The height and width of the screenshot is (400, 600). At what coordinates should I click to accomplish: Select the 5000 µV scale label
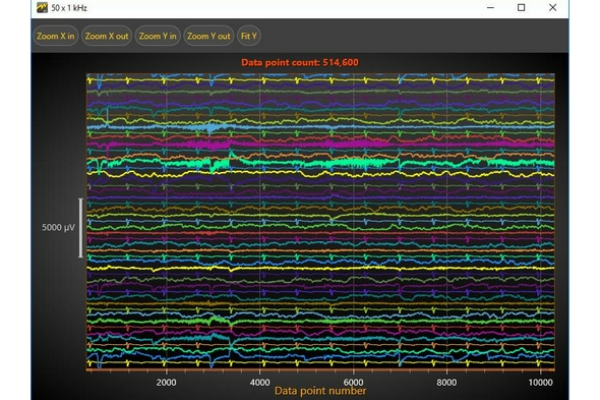[x=58, y=228]
